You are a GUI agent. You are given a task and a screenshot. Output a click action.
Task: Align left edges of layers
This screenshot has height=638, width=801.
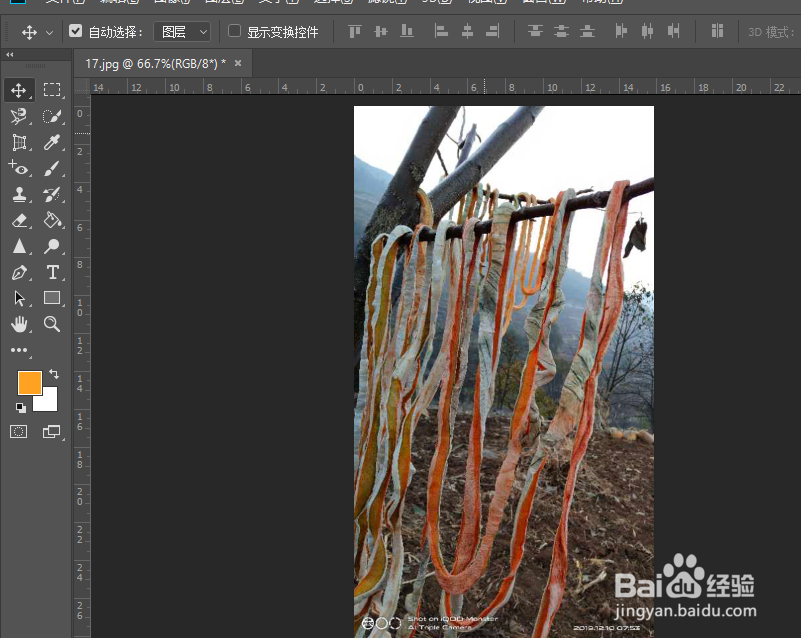pyautogui.click(x=441, y=32)
